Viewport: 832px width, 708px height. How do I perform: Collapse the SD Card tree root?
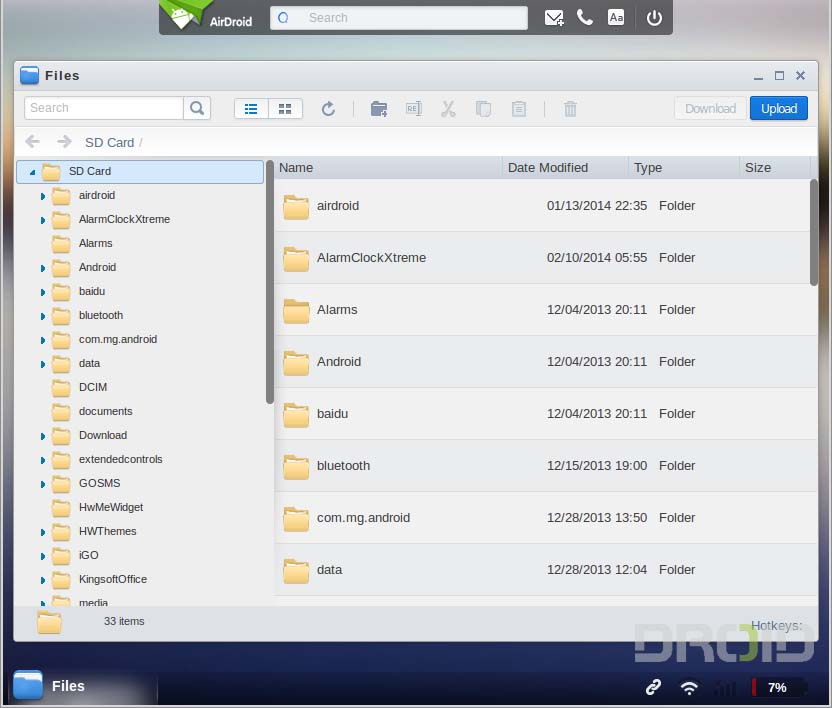point(32,172)
